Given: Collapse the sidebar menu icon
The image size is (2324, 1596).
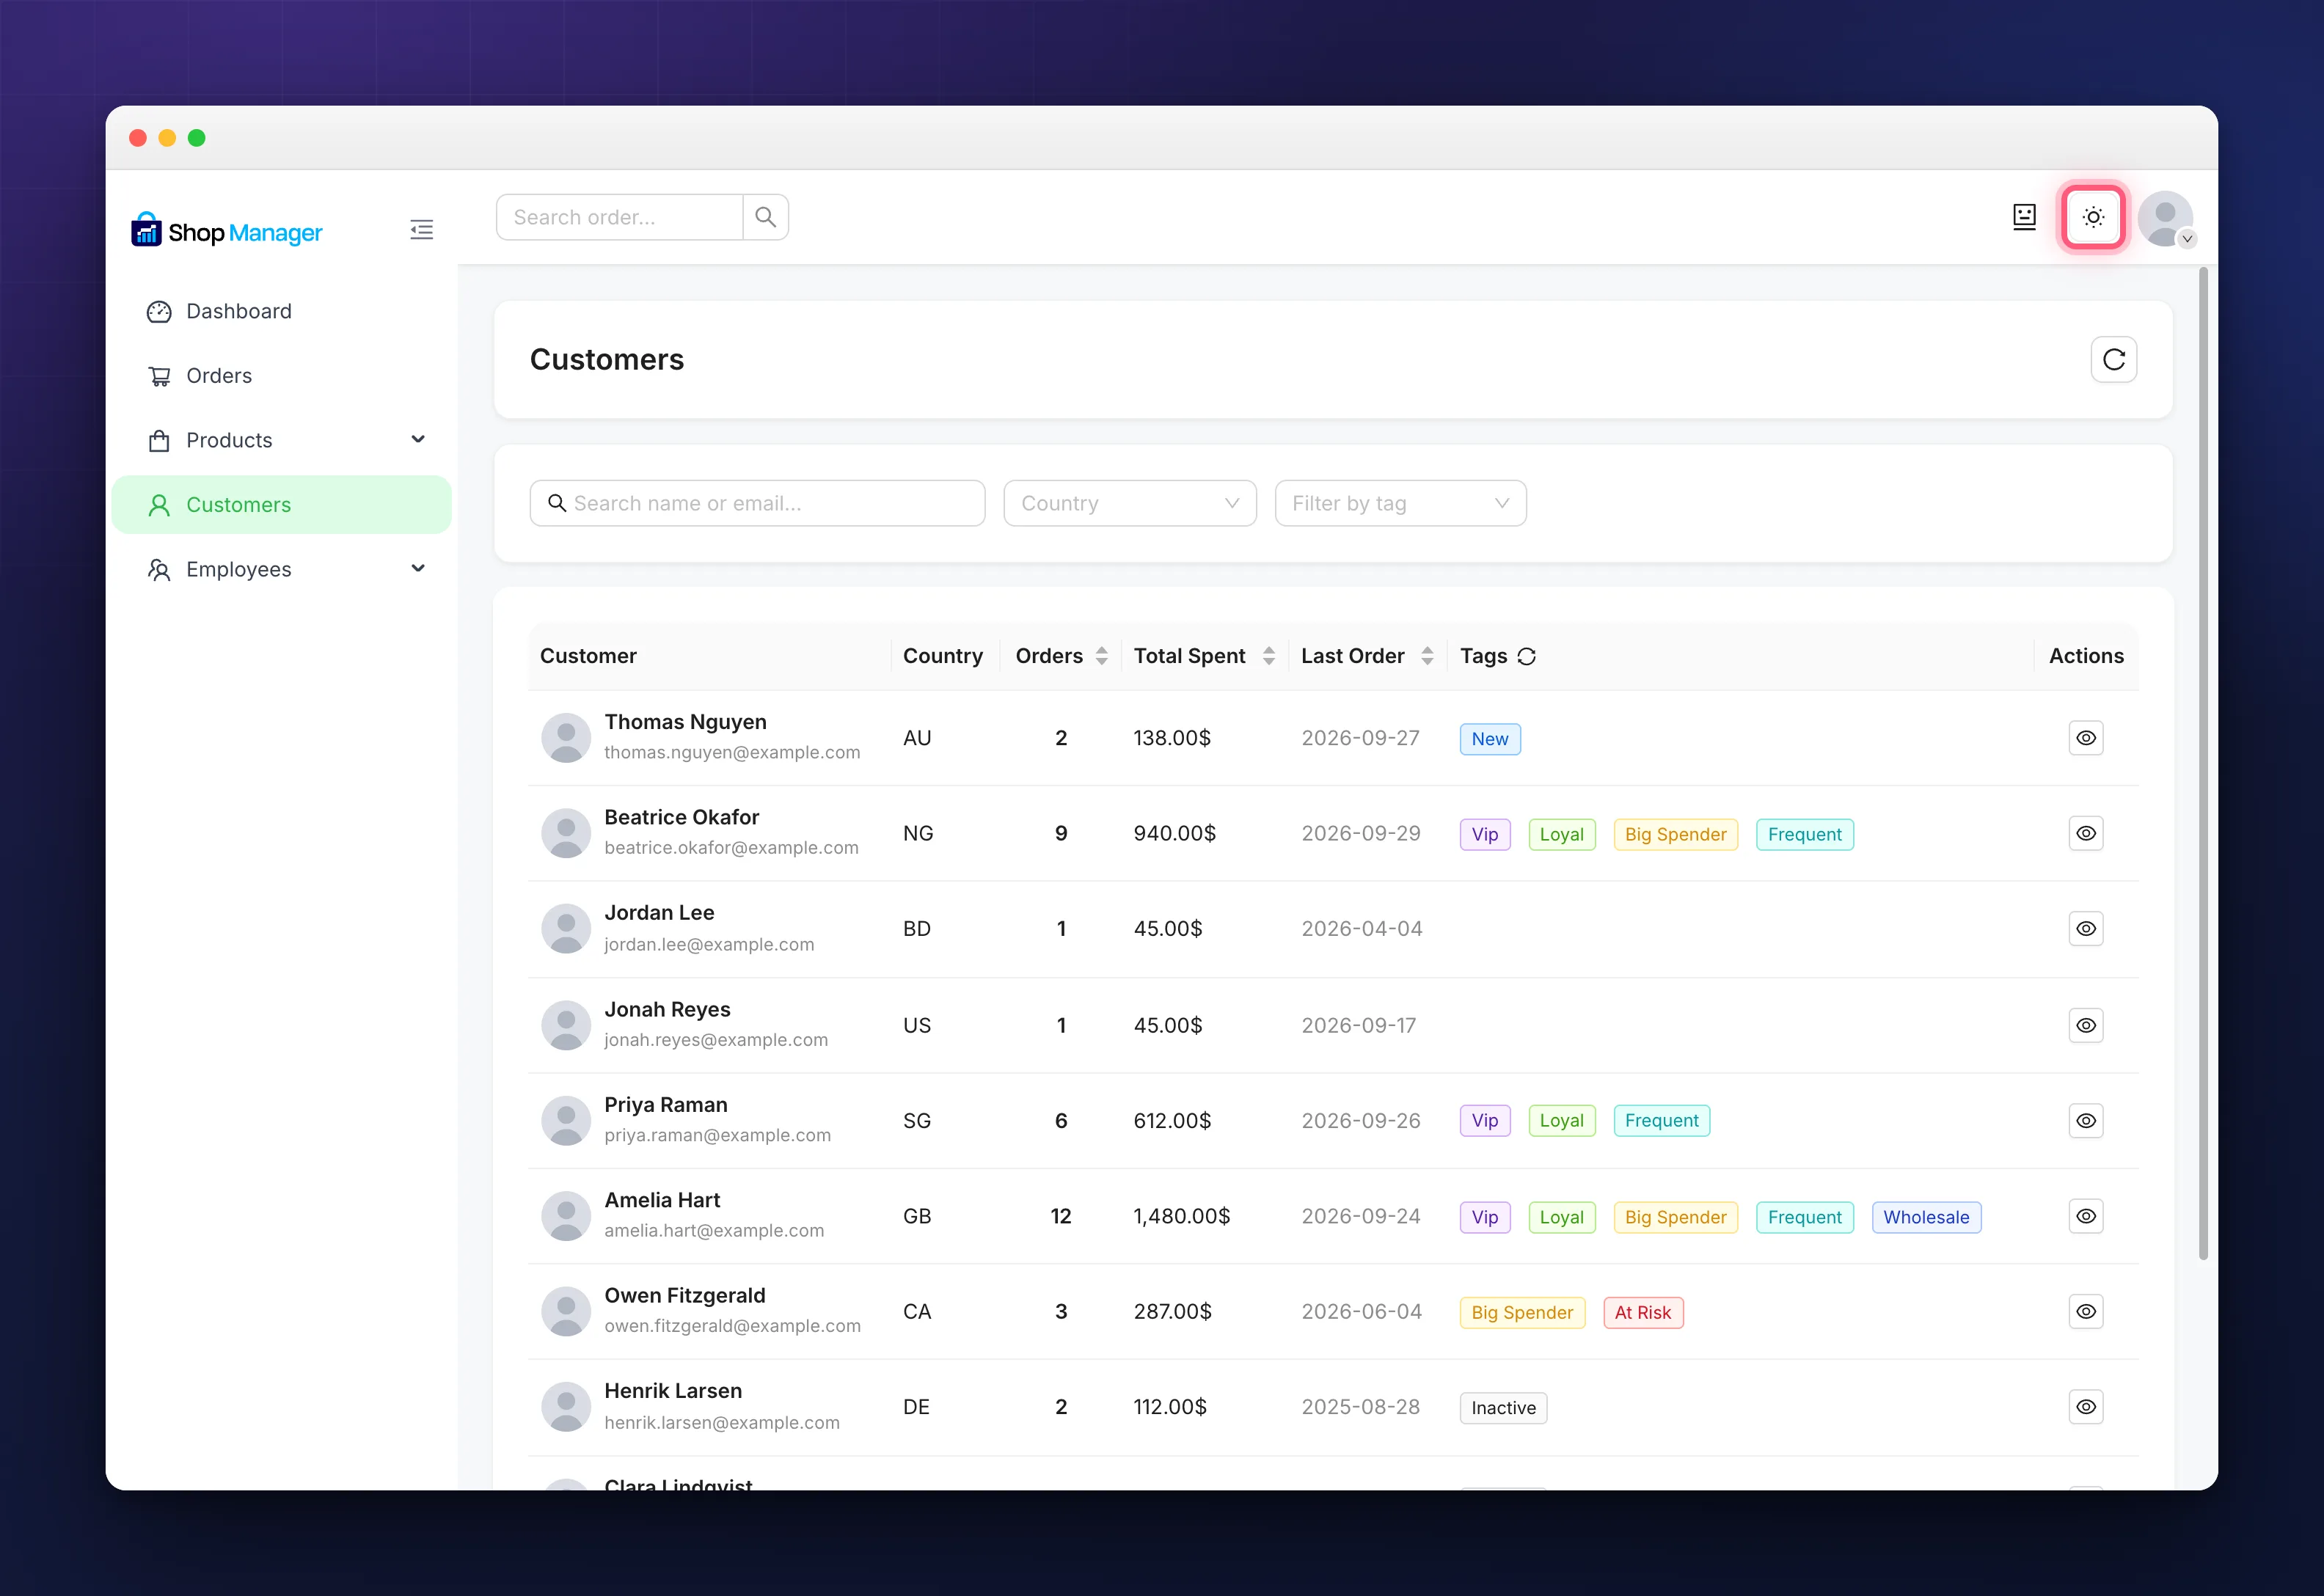Looking at the screenshot, I should (421, 230).
